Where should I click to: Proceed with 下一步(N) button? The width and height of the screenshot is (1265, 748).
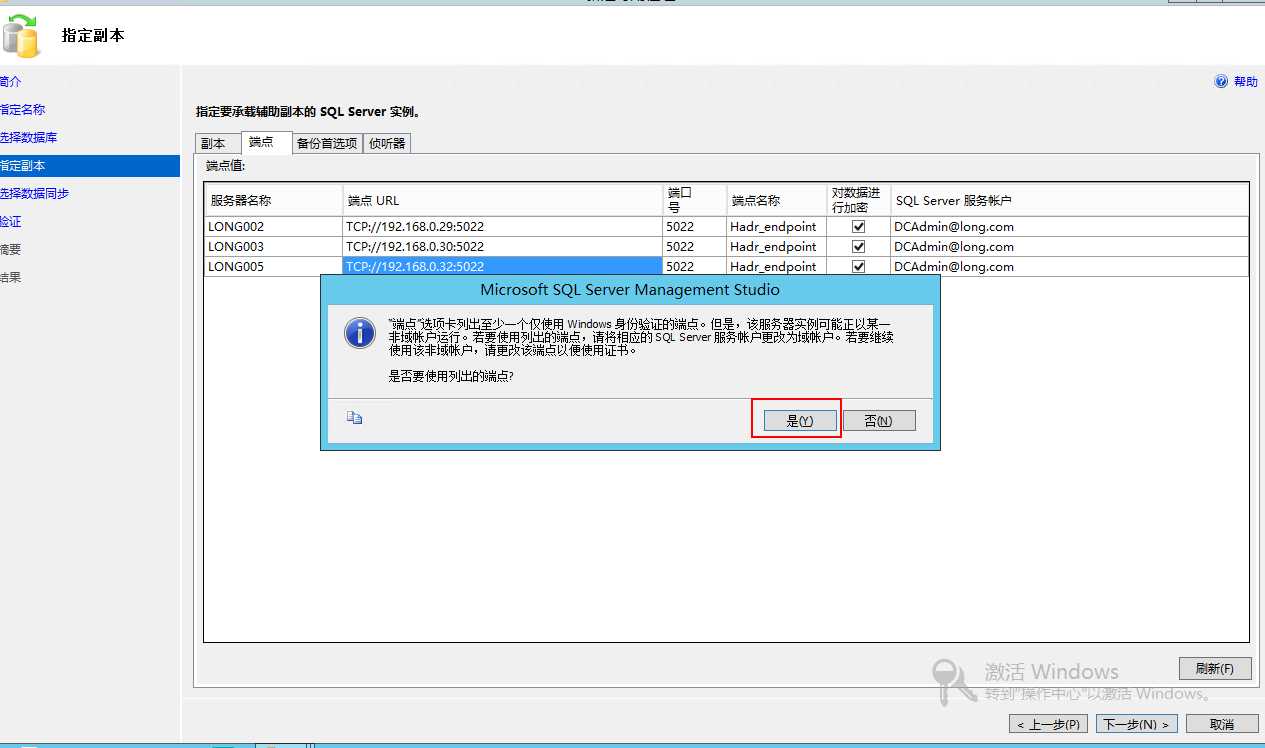click(x=1137, y=724)
